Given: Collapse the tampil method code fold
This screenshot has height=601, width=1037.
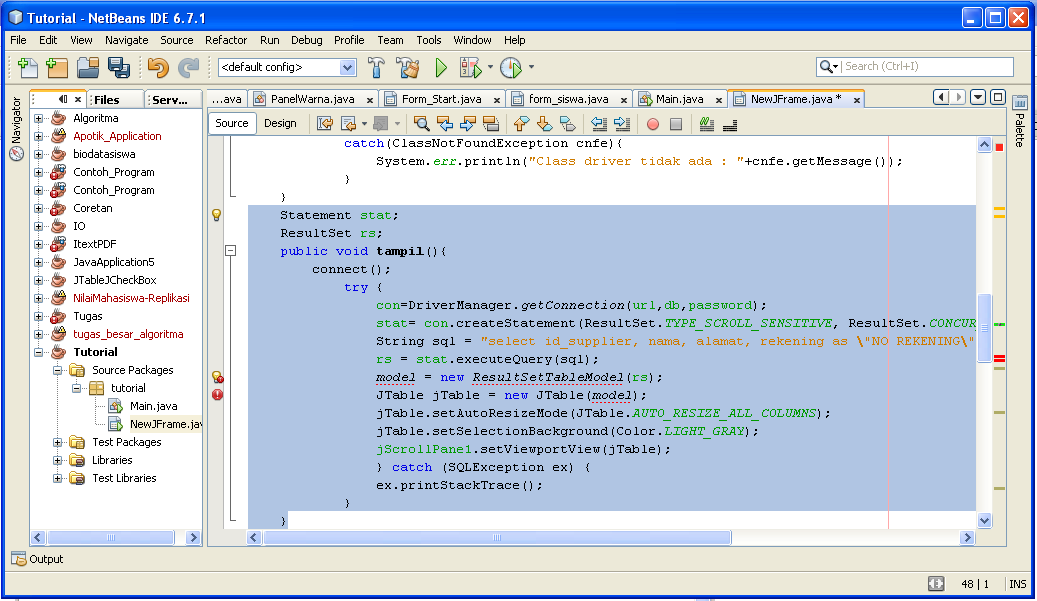Looking at the screenshot, I should click(230, 251).
